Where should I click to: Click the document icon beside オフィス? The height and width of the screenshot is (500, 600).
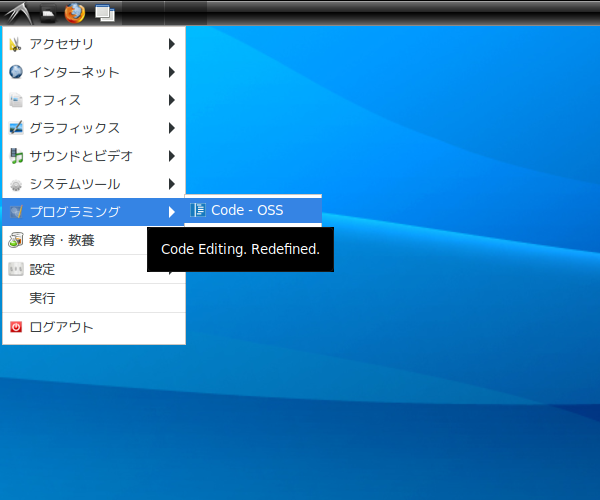16,100
